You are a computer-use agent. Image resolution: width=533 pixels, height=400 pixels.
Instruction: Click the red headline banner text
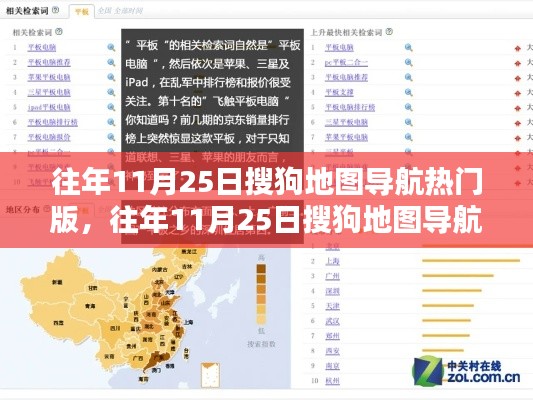(x=266, y=202)
